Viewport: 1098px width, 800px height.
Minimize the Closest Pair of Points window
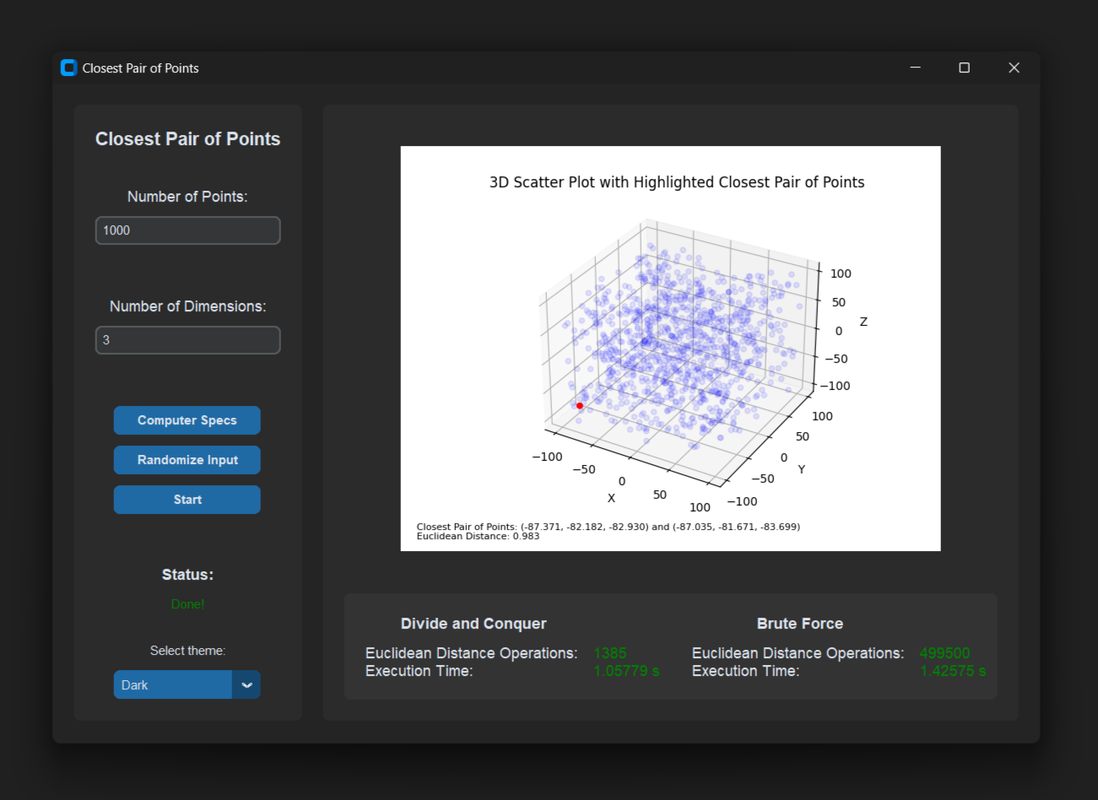tap(915, 68)
